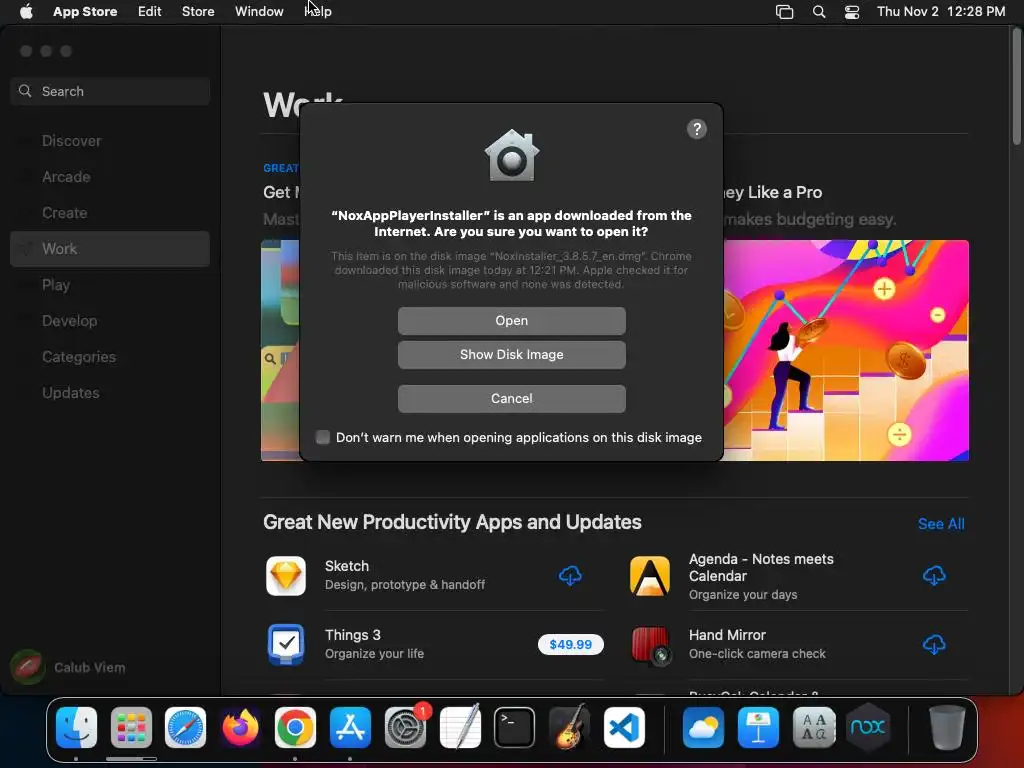Open Terminal from the Dock
1024x768 pixels.
click(x=515, y=728)
